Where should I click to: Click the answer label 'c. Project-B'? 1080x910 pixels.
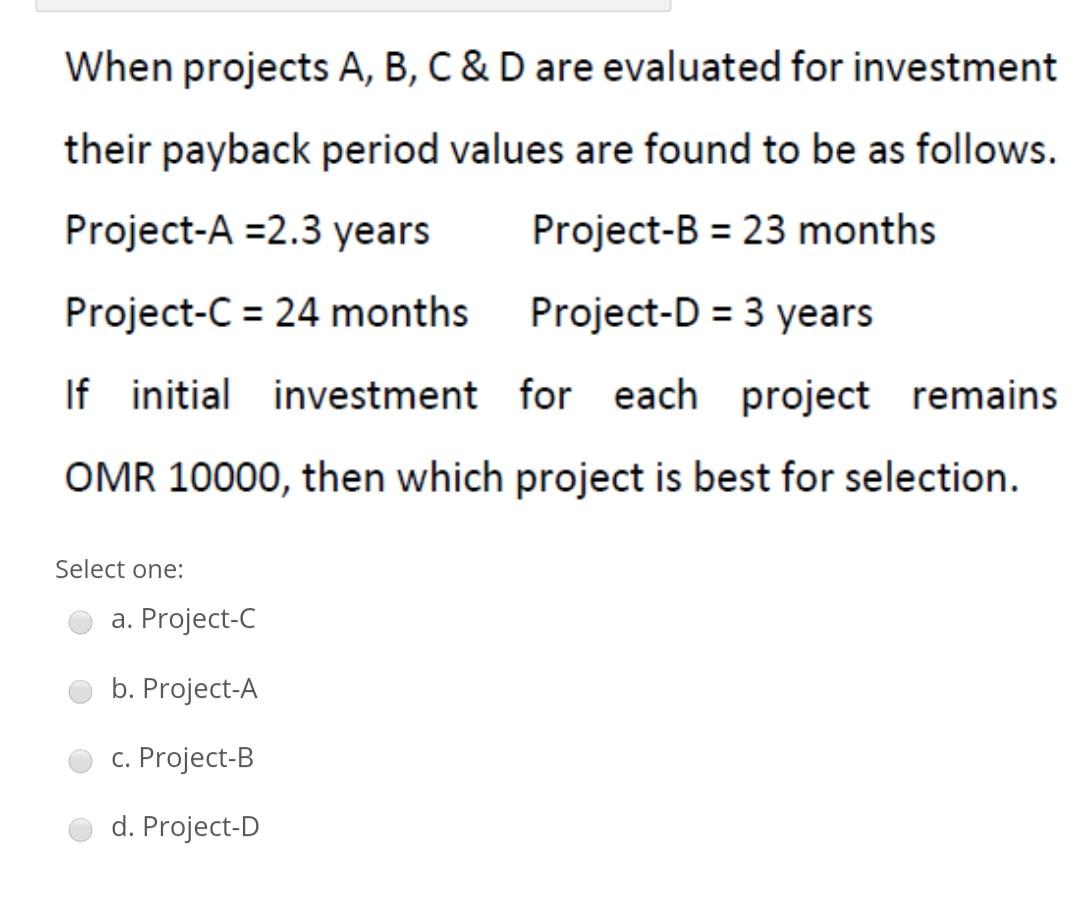183,758
